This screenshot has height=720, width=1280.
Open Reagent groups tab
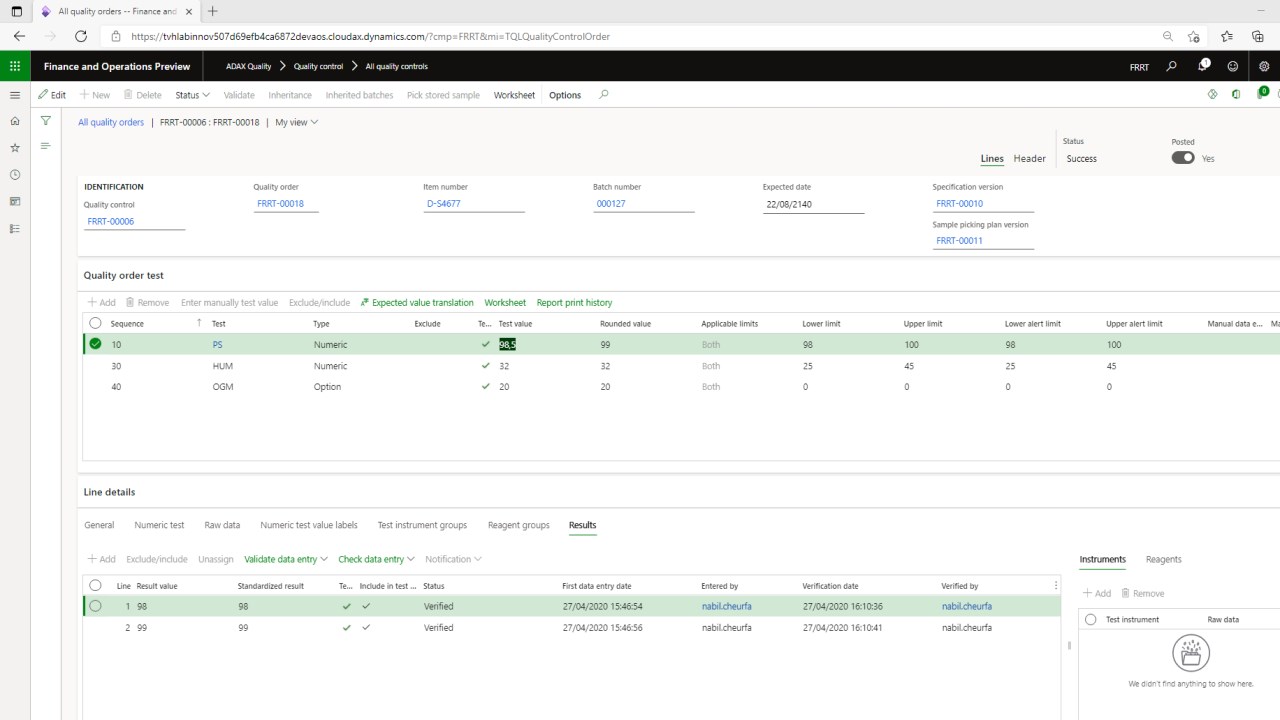click(518, 525)
